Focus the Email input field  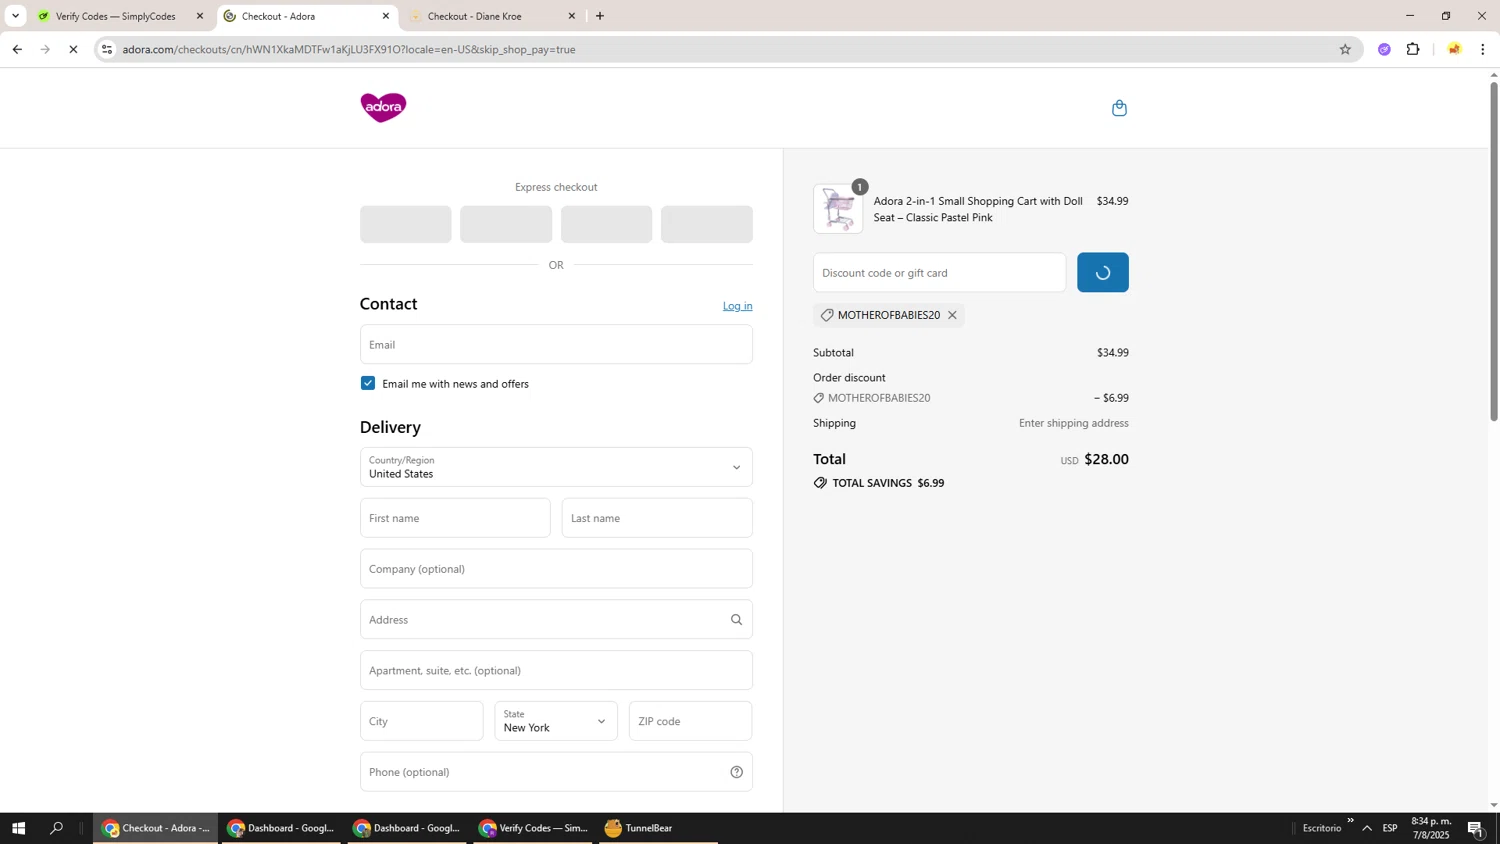[x=556, y=344]
